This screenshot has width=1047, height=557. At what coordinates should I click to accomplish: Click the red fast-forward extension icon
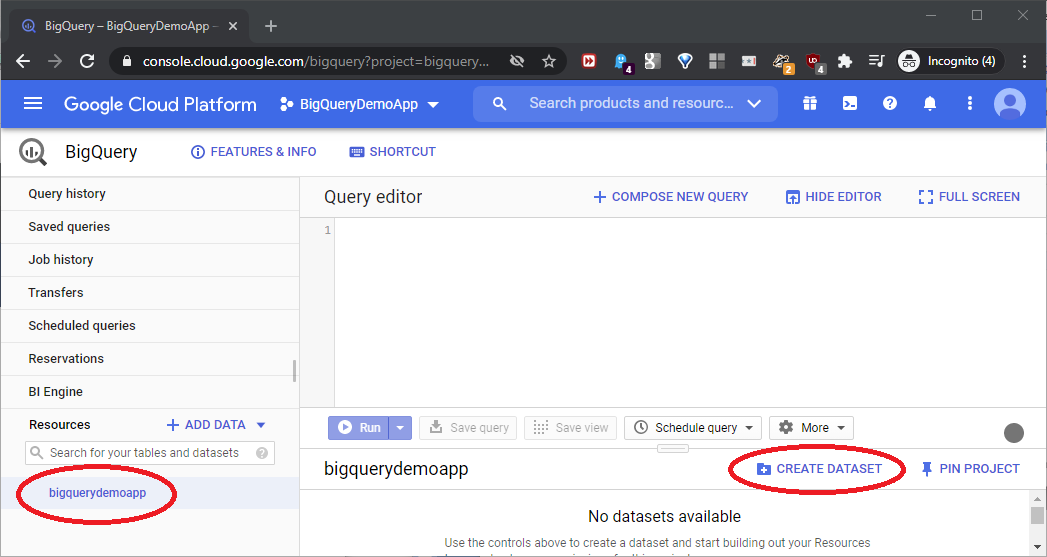589,61
